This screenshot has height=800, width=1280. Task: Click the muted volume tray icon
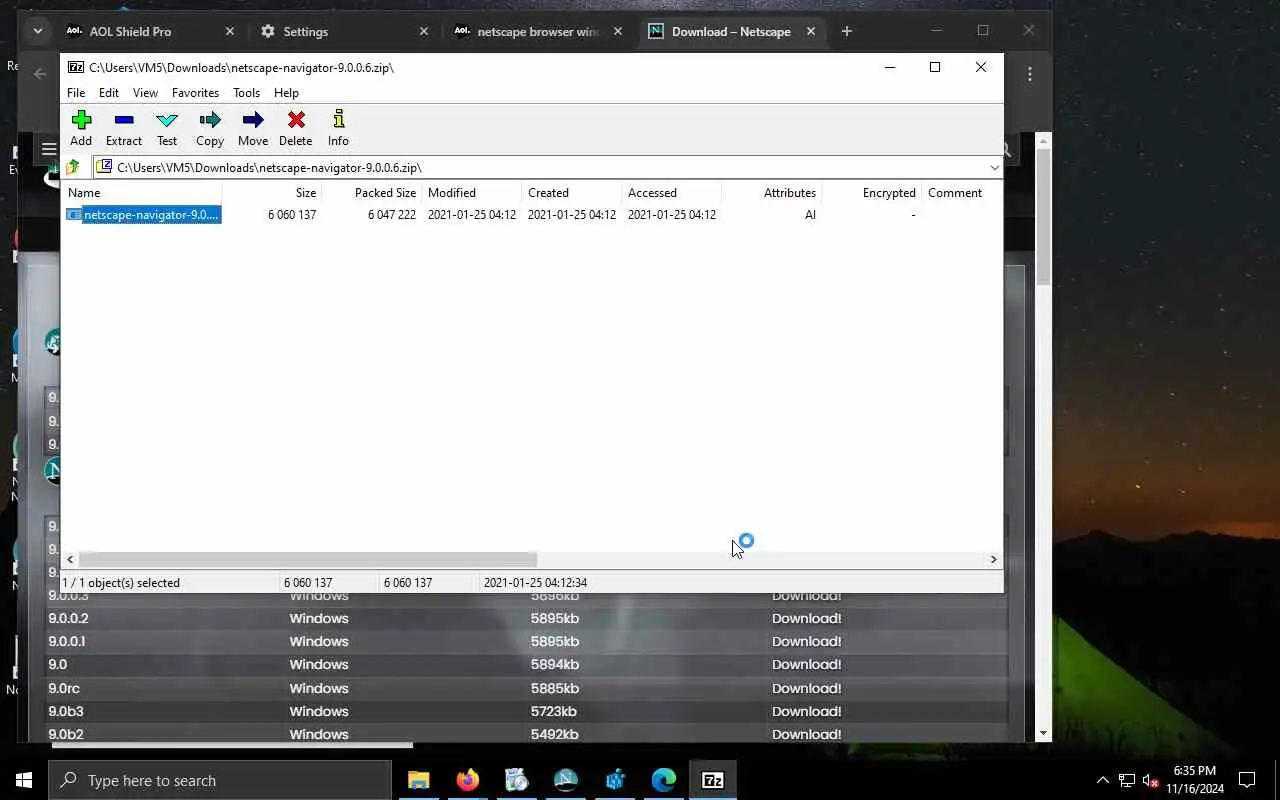click(1151, 780)
